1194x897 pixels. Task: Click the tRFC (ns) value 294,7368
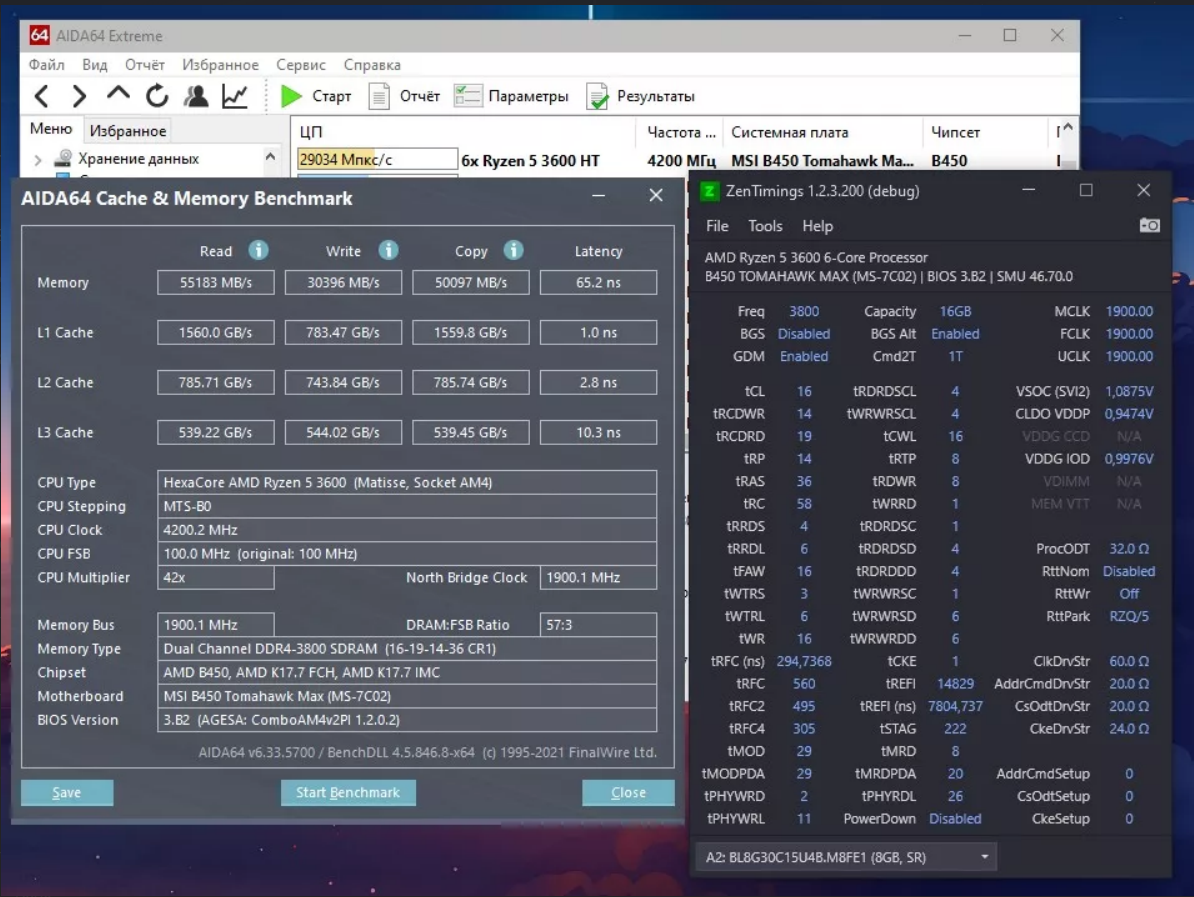tap(803, 661)
